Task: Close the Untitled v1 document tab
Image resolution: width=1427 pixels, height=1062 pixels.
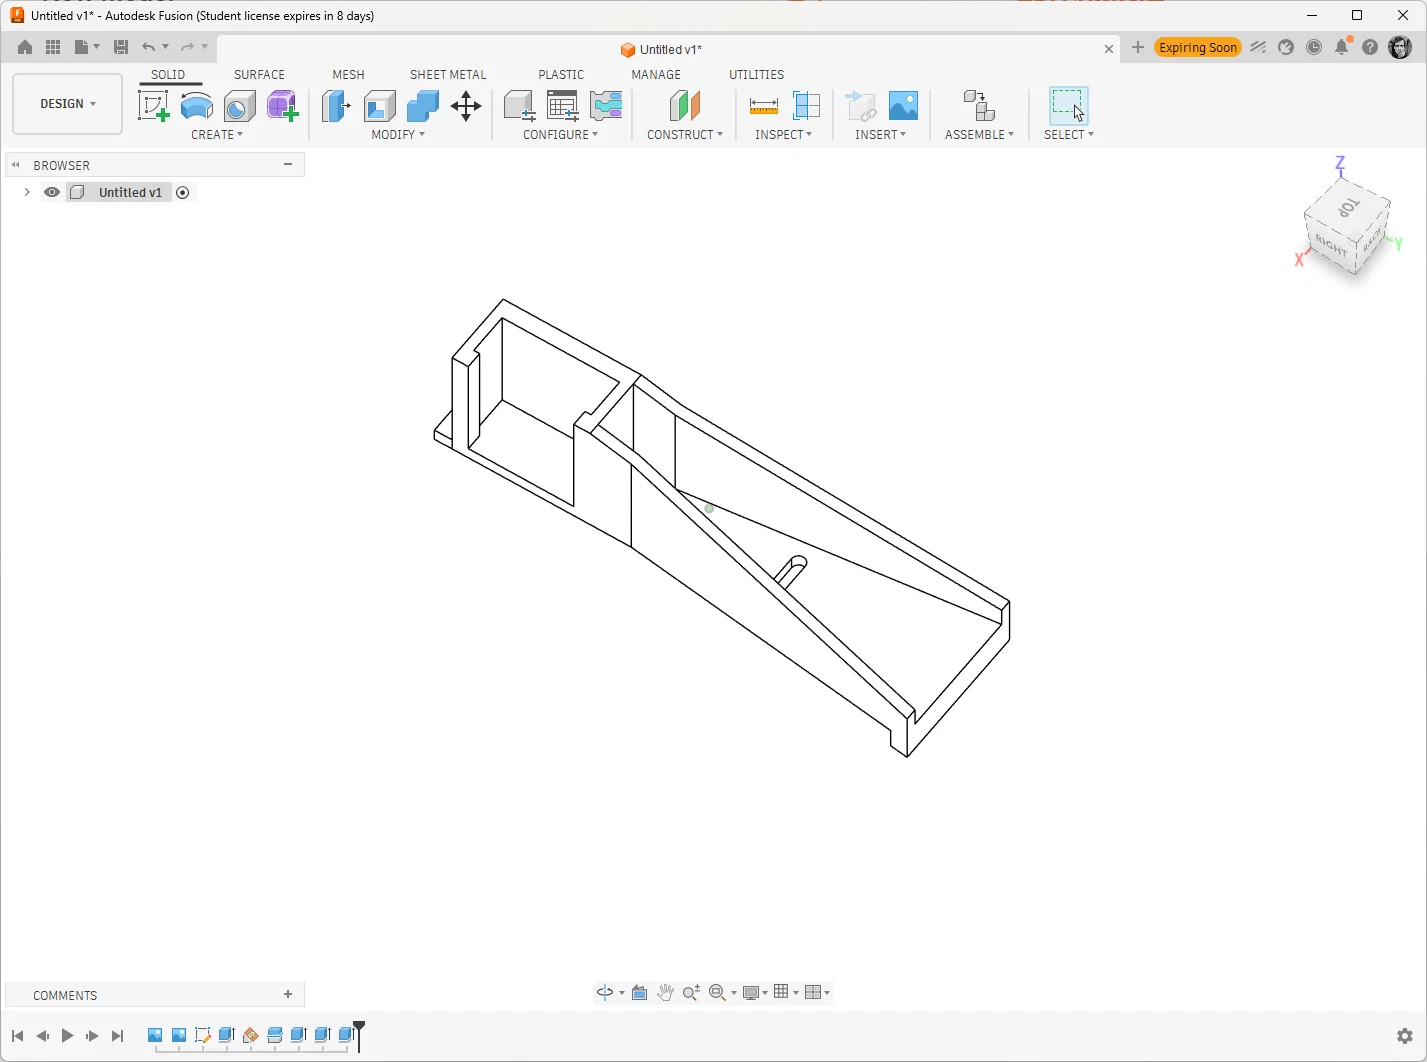Action: pos(1109,49)
